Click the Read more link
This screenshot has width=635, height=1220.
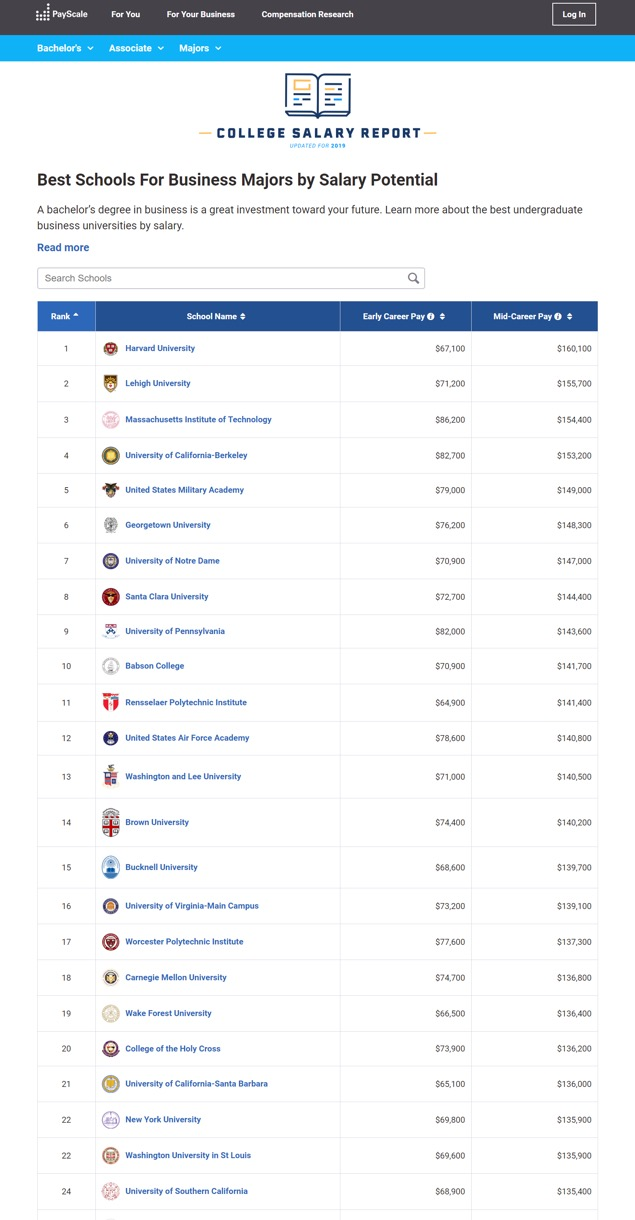(x=63, y=248)
